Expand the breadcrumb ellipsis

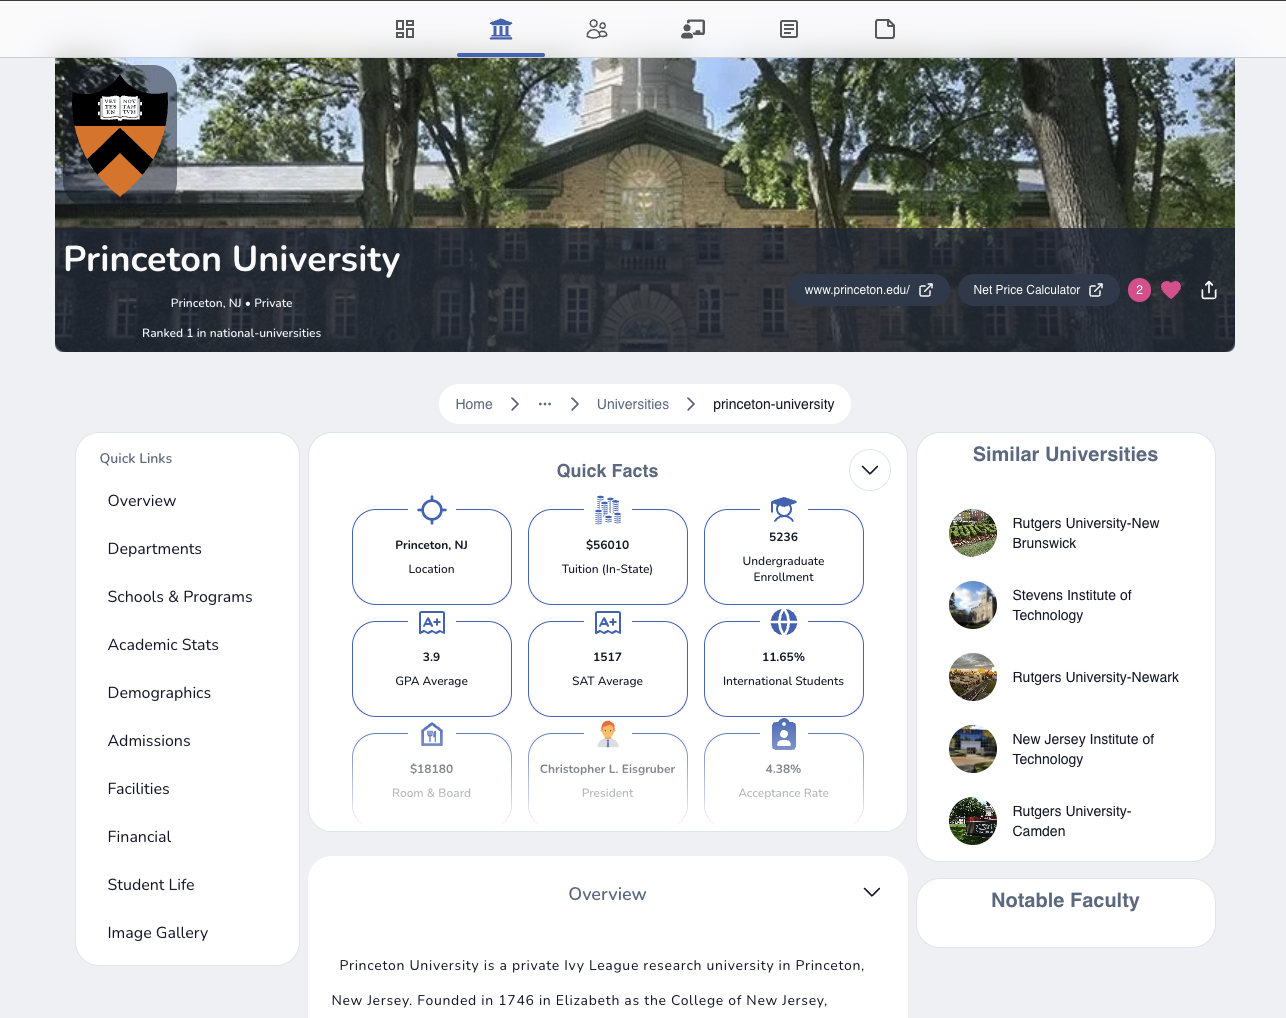545,404
